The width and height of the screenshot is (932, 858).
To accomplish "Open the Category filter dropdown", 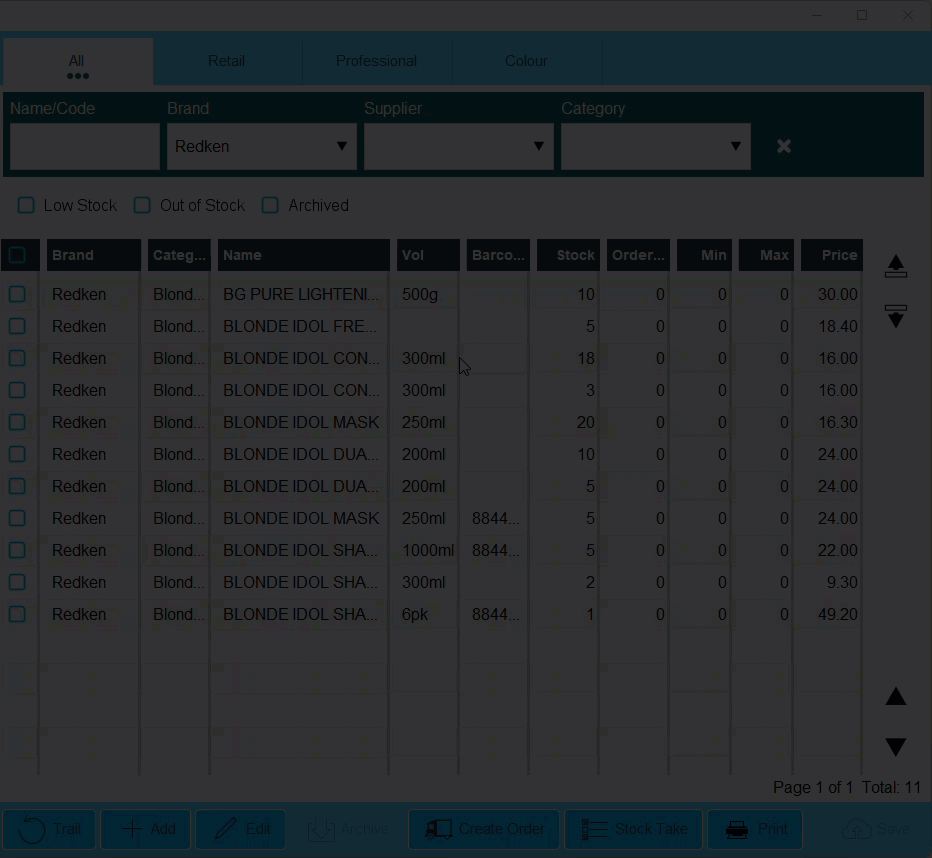I will point(656,147).
